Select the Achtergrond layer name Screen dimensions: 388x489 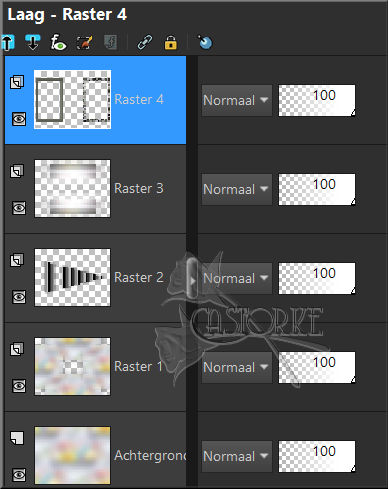150,455
